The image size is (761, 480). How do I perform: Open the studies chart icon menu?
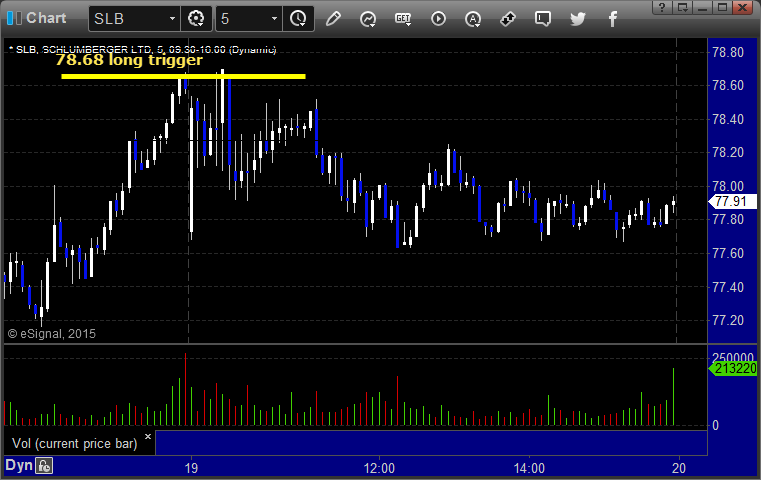click(x=368, y=19)
